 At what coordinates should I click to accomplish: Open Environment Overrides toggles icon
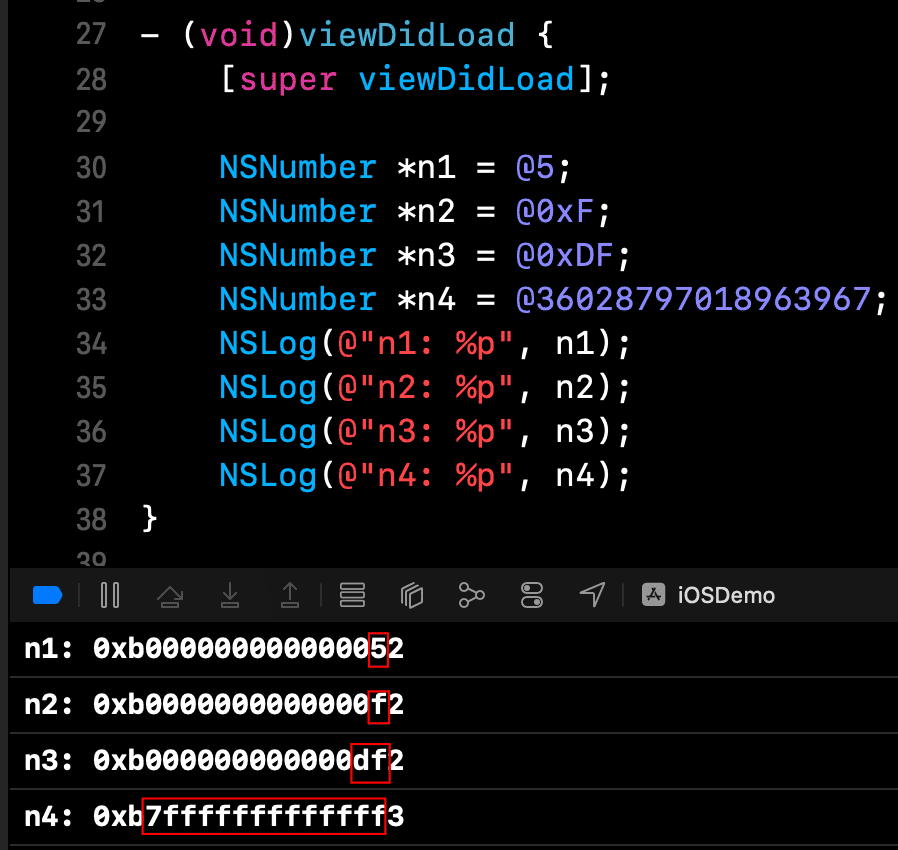click(532, 596)
